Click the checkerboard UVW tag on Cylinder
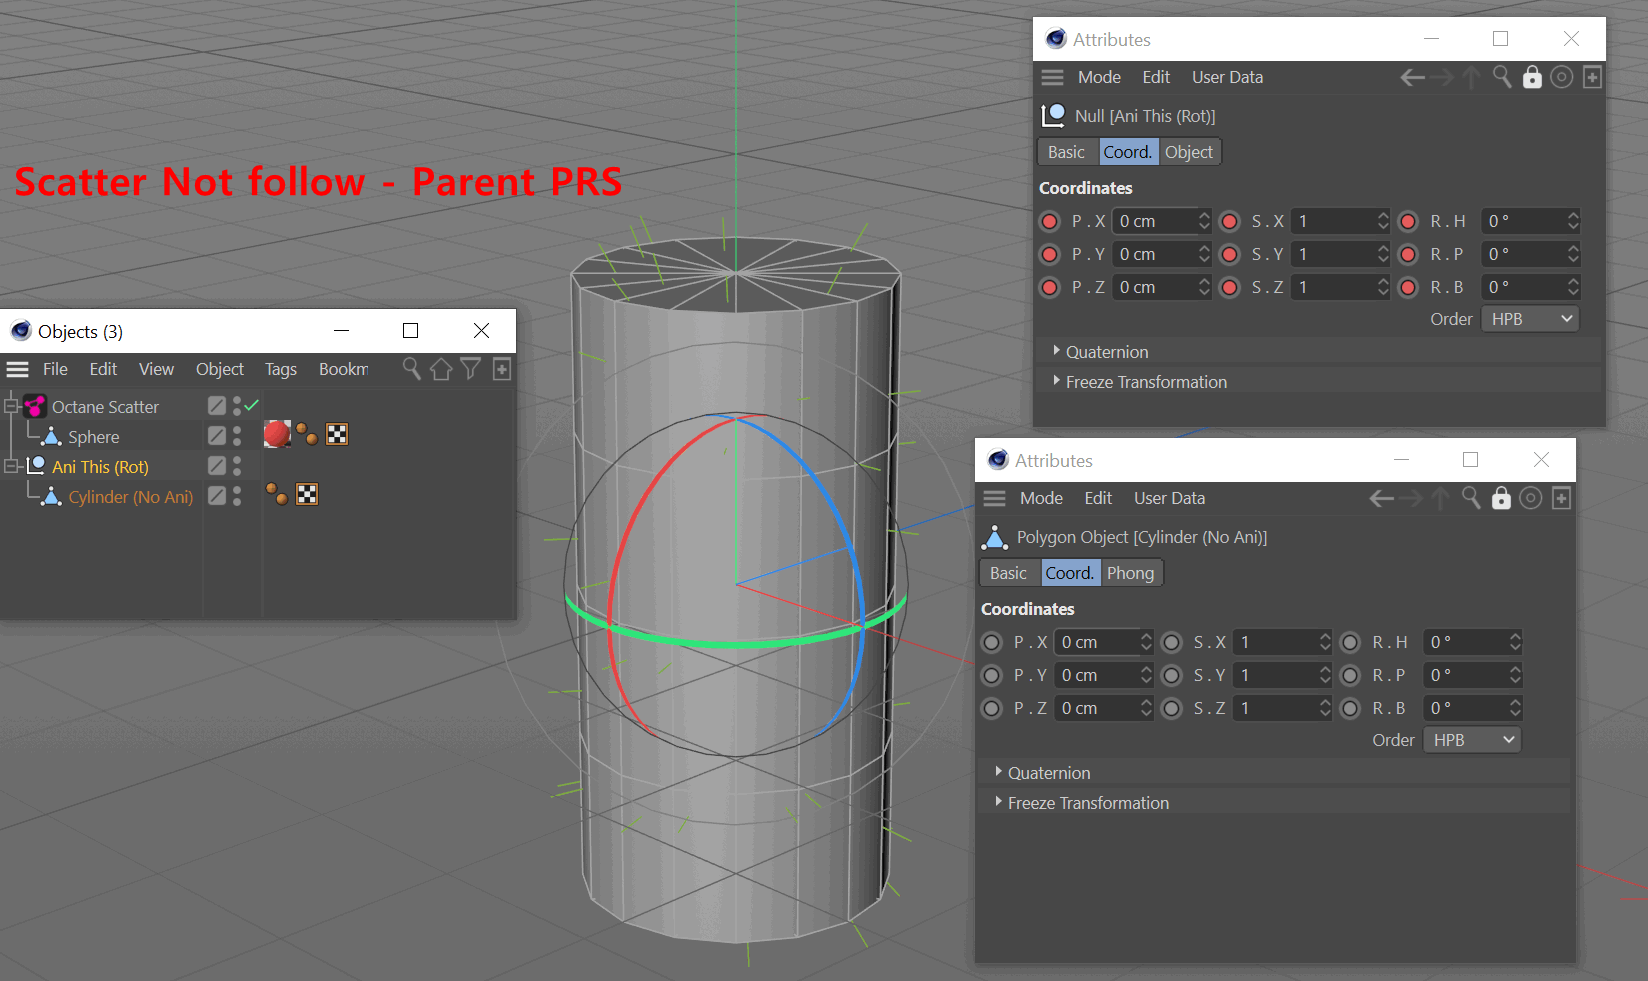Image resolution: width=1648 pixels, height=981 pixels. click(307, 494)
